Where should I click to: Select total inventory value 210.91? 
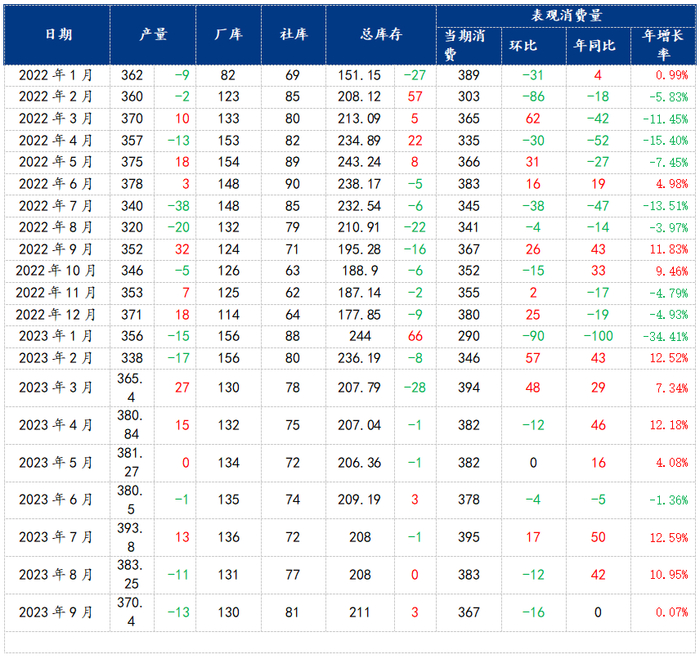click(359, 227)
